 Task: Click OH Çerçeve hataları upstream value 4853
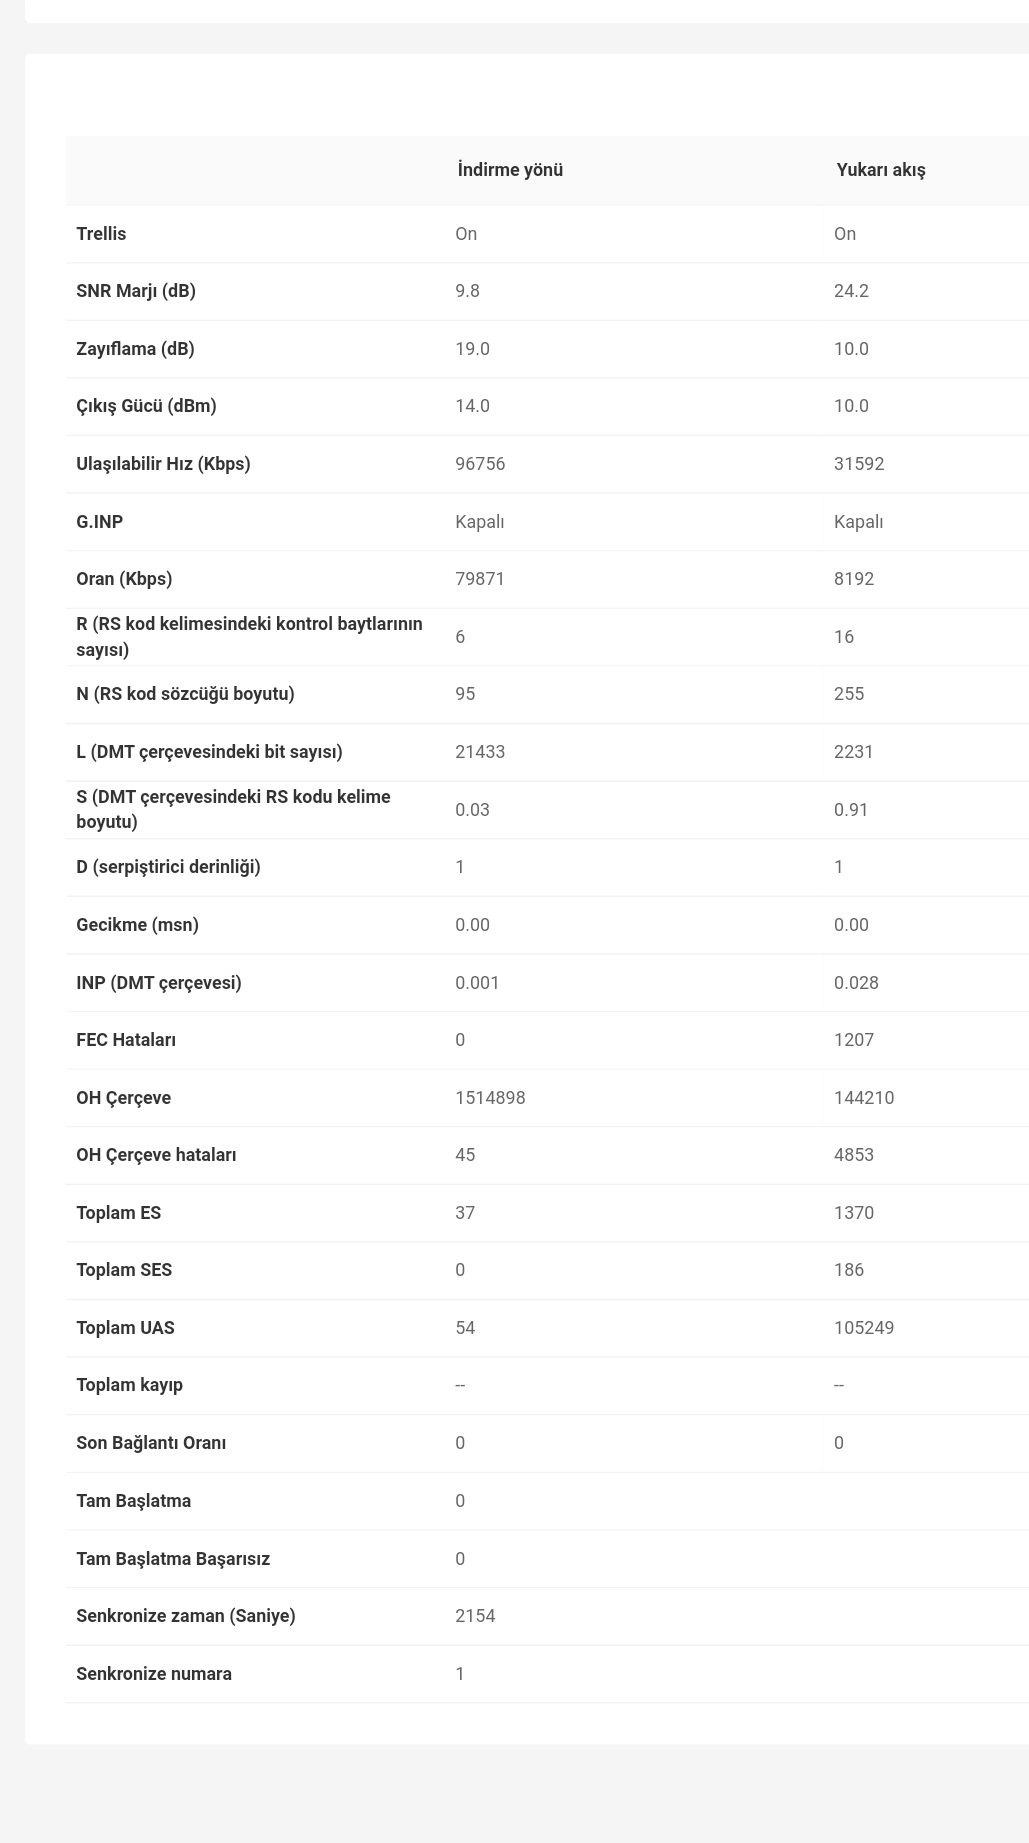tap(854, 1155)
